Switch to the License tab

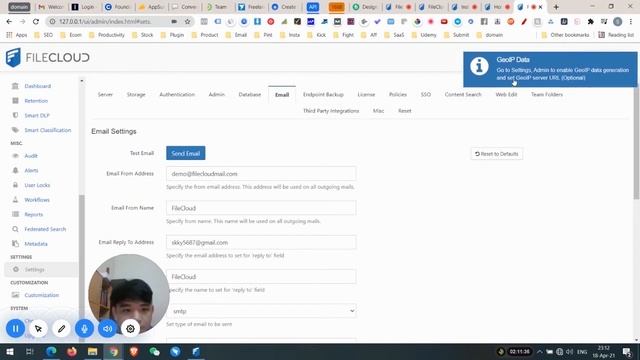[366, 94]
